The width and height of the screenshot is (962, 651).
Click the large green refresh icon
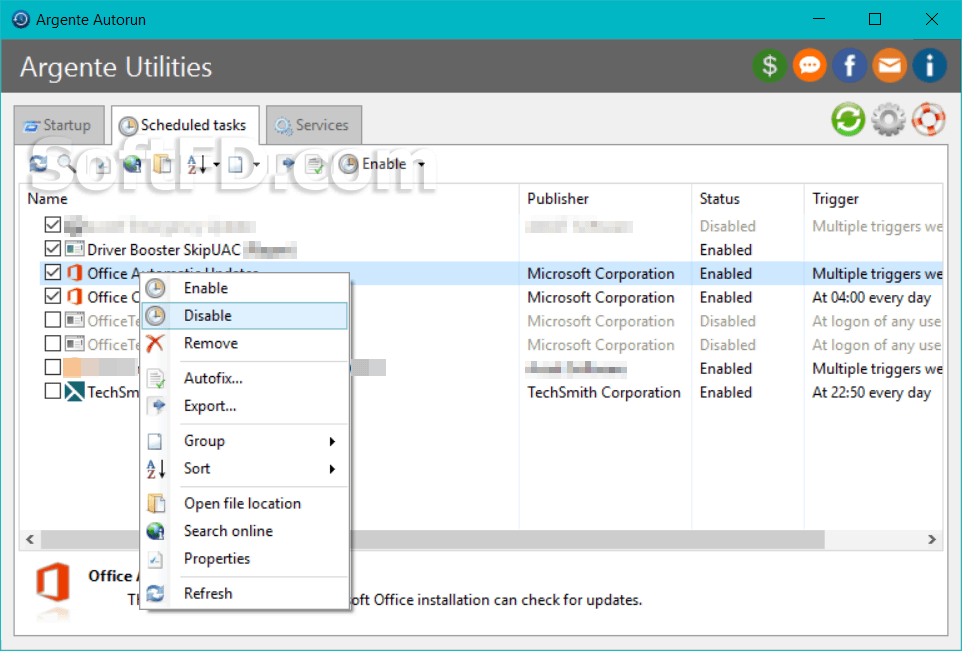(848, 119)
